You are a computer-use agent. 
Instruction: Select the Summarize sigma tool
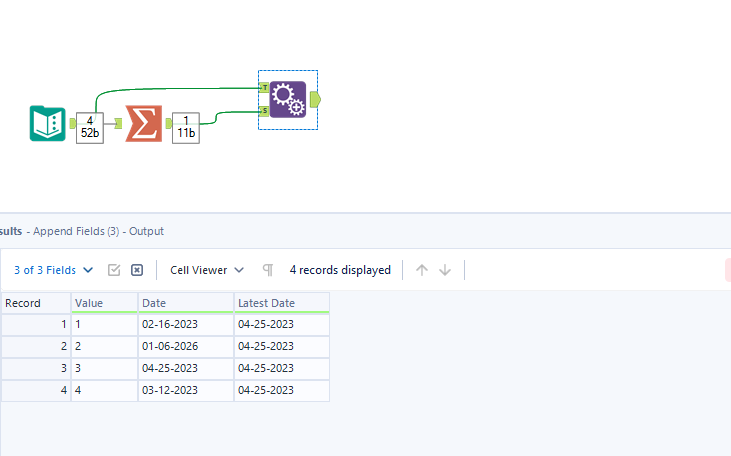click(144, 124)
